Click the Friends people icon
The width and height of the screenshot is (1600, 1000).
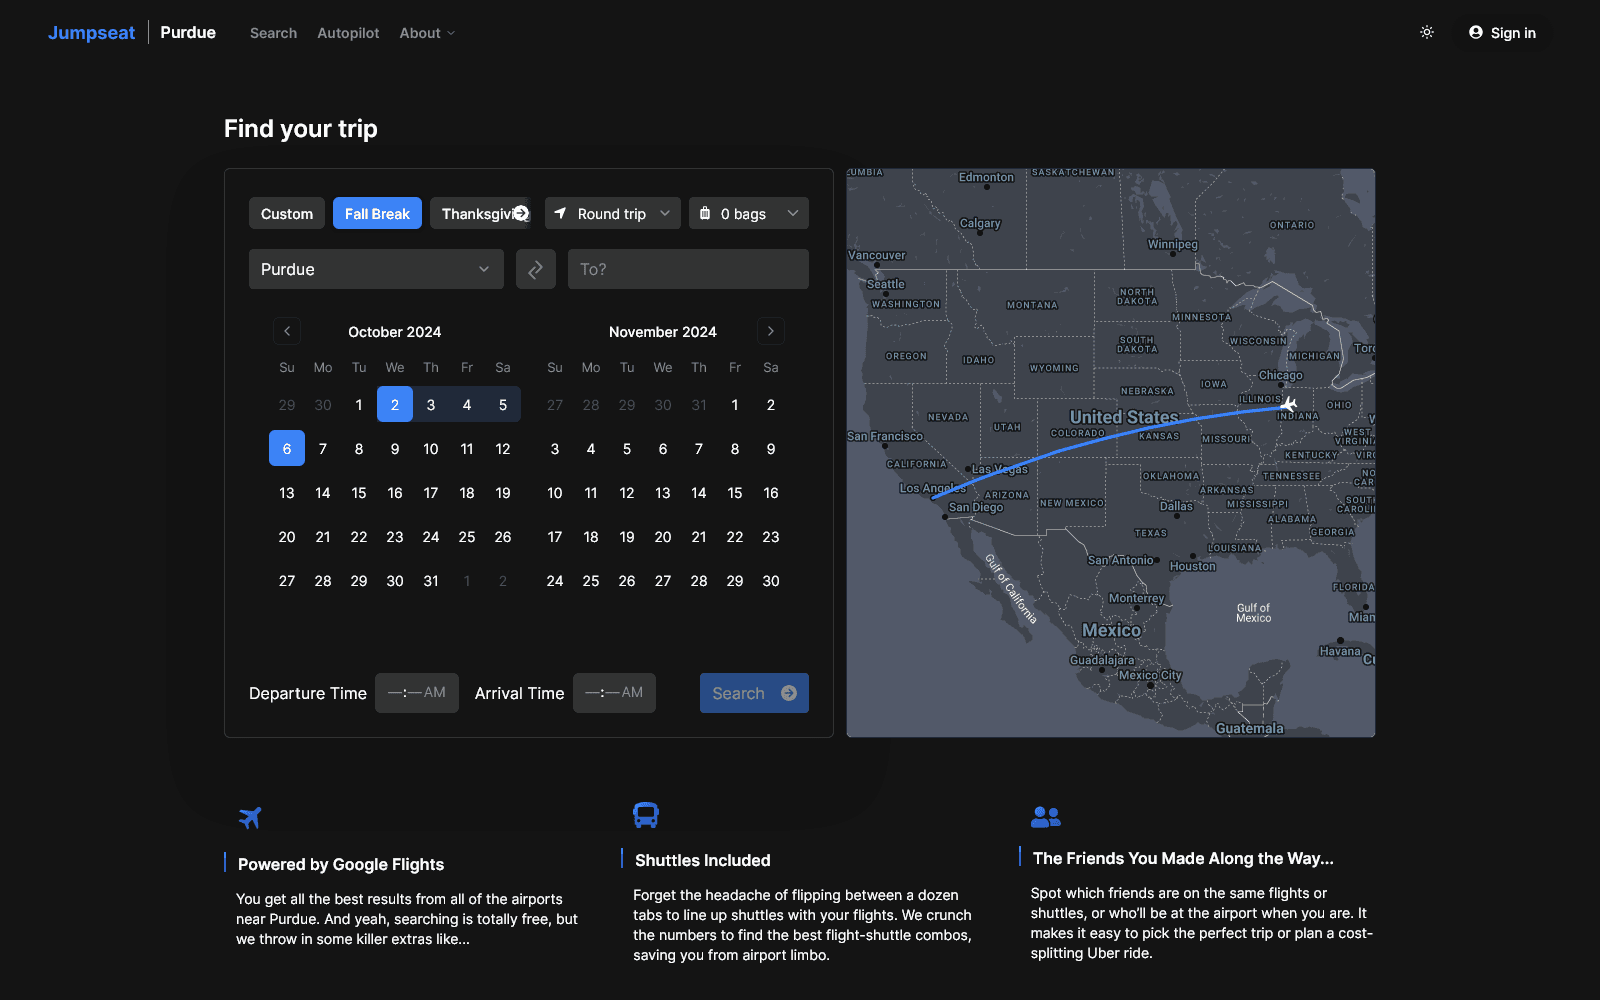1046,816
